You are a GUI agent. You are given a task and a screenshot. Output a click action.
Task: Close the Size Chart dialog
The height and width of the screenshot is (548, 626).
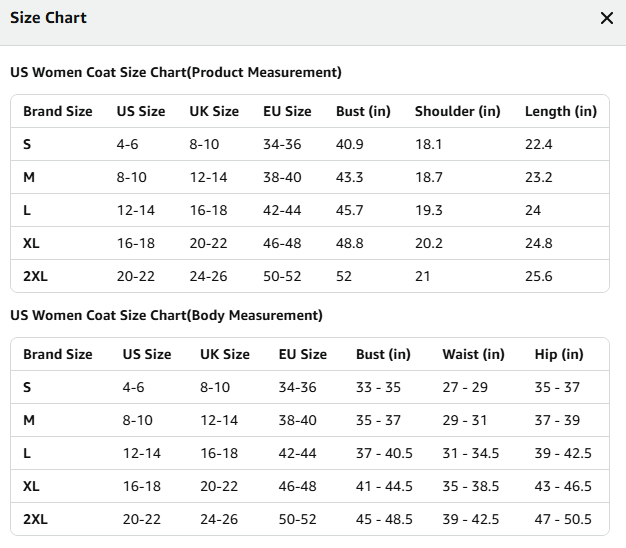[606, 18]
